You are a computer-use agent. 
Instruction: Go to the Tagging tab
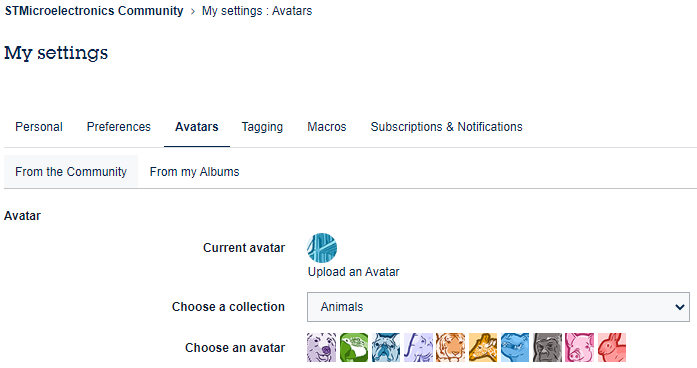point(262,127)
